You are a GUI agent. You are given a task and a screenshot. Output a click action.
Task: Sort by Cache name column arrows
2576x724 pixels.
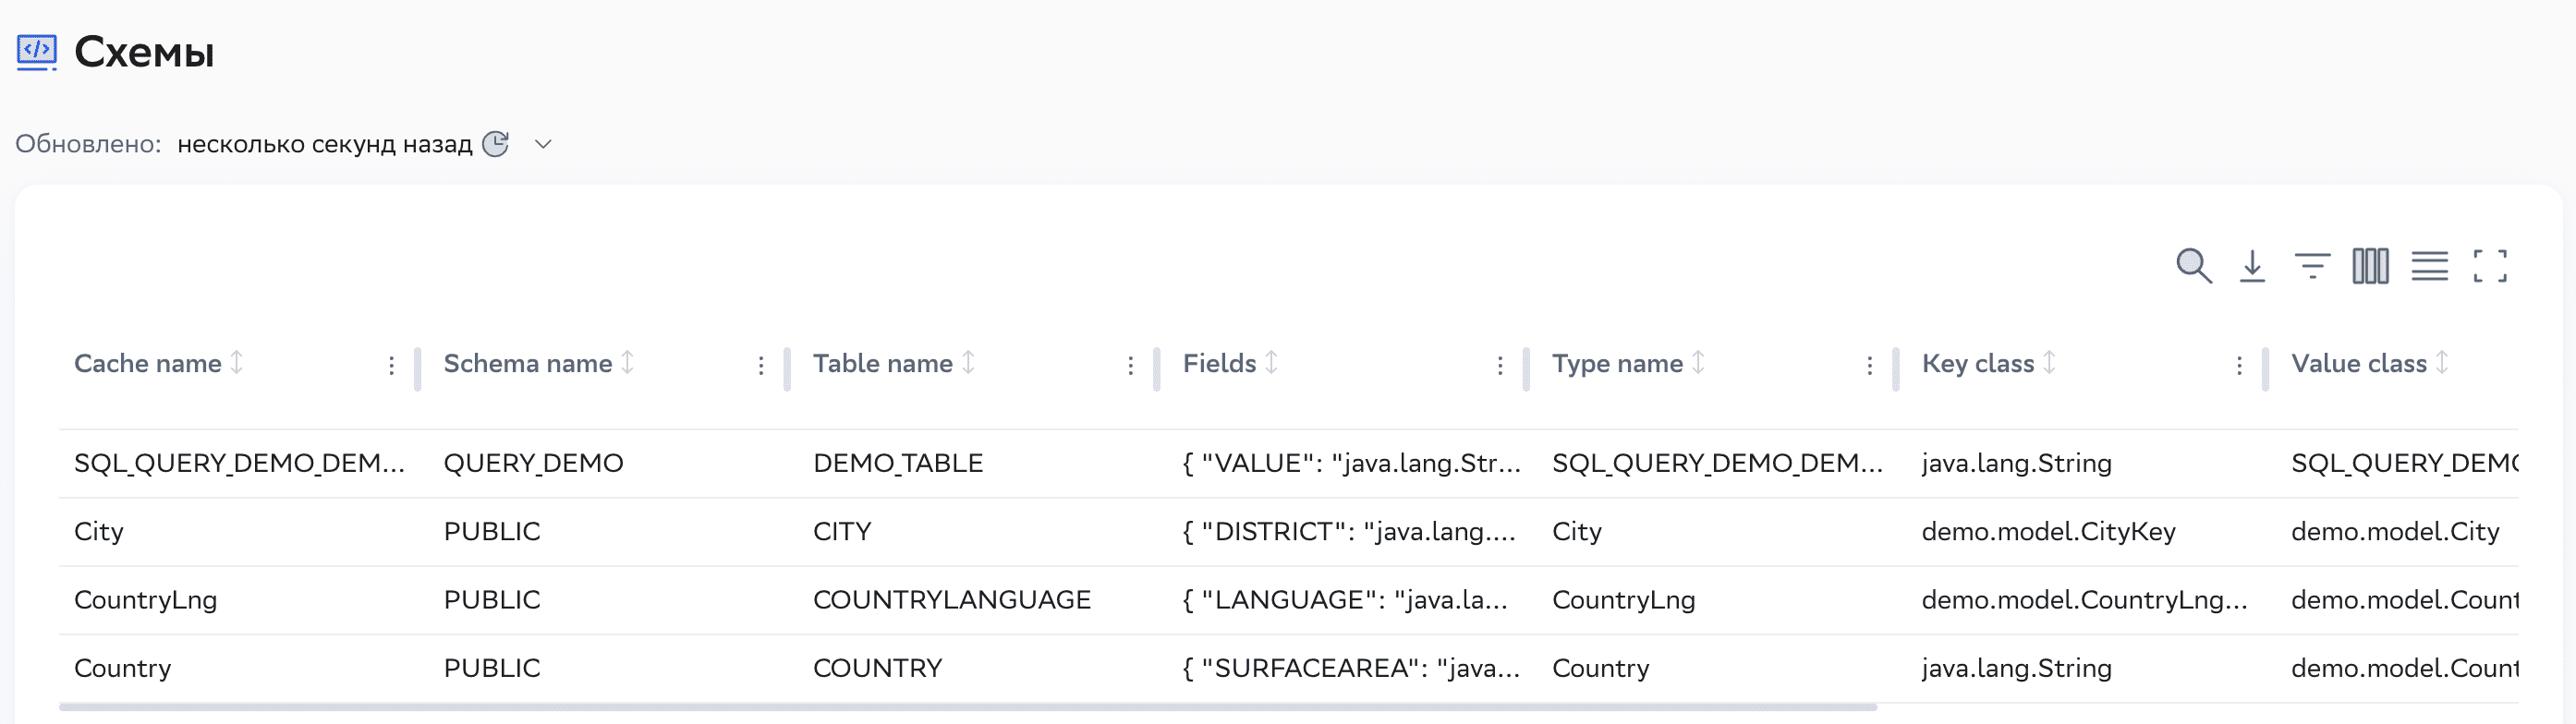[x=237, y=362]
